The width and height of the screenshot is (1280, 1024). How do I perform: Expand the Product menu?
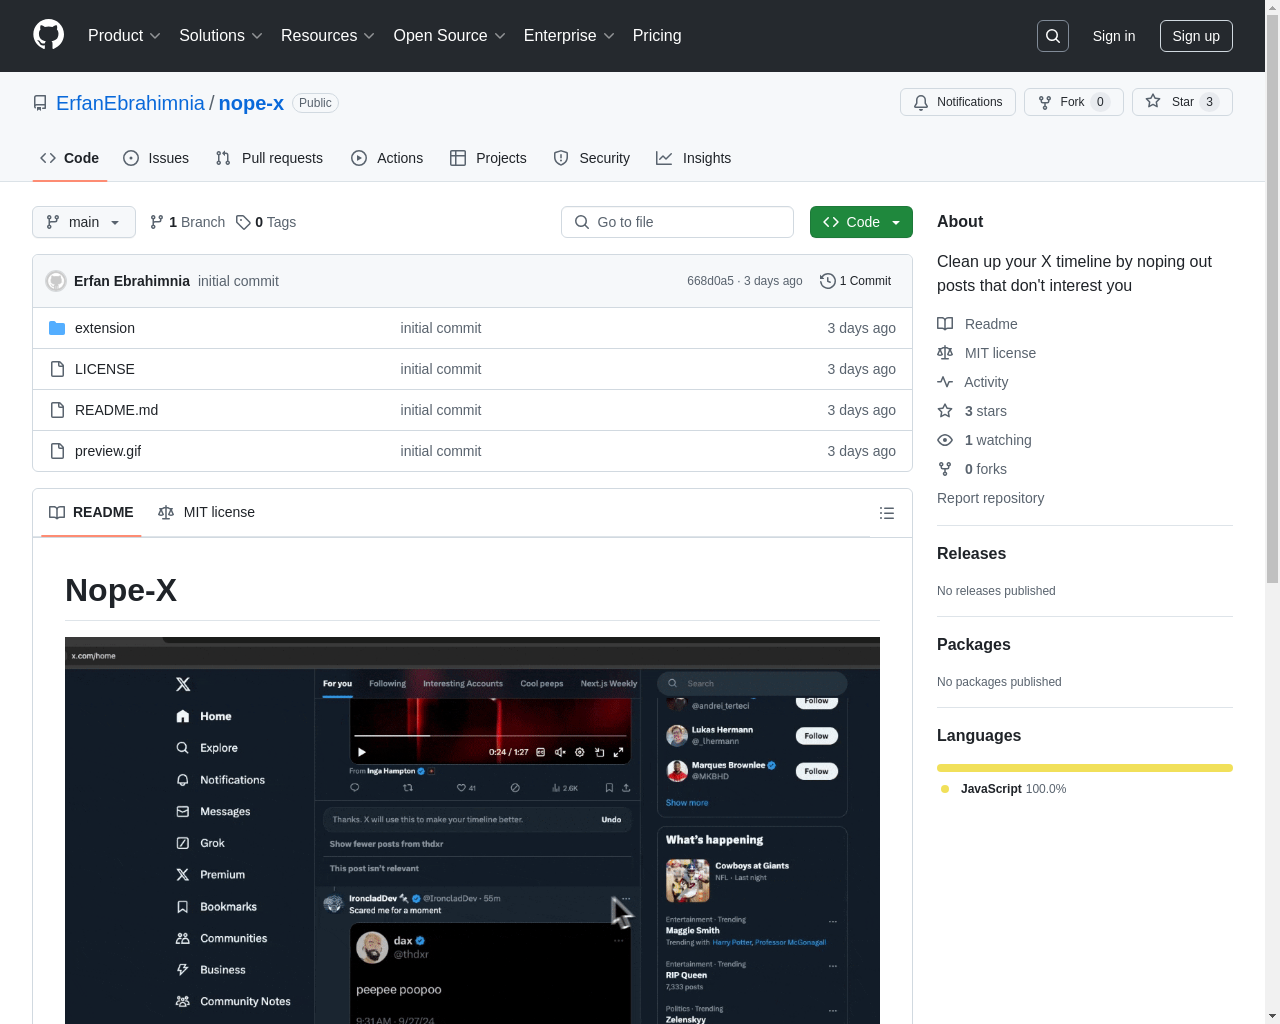[124, 36]
